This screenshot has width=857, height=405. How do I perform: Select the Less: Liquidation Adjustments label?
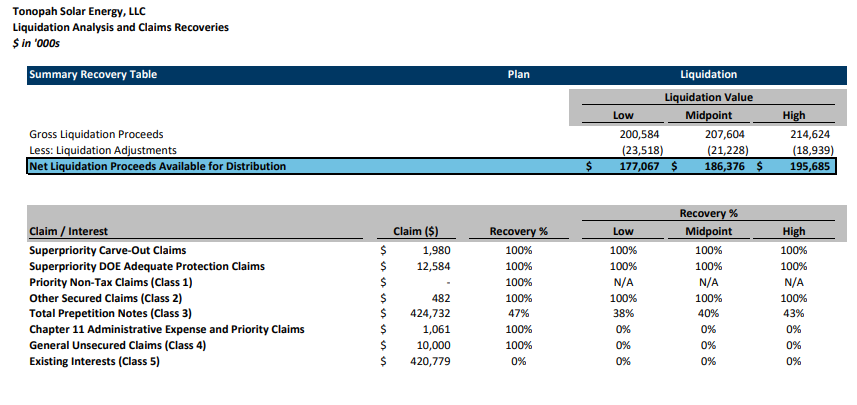click(103, 149)
